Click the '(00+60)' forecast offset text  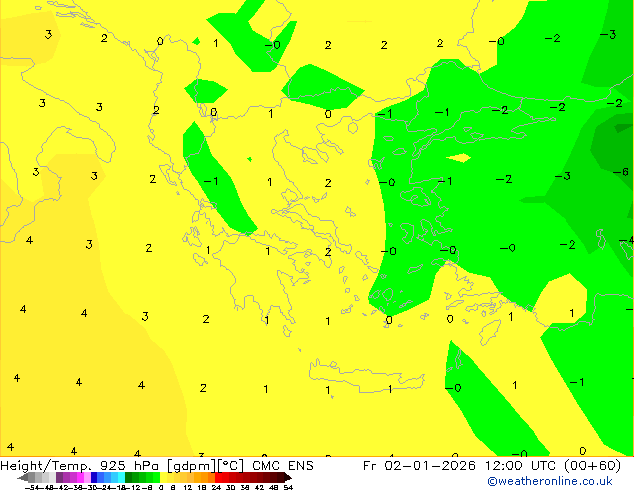[x=592, y=466]
